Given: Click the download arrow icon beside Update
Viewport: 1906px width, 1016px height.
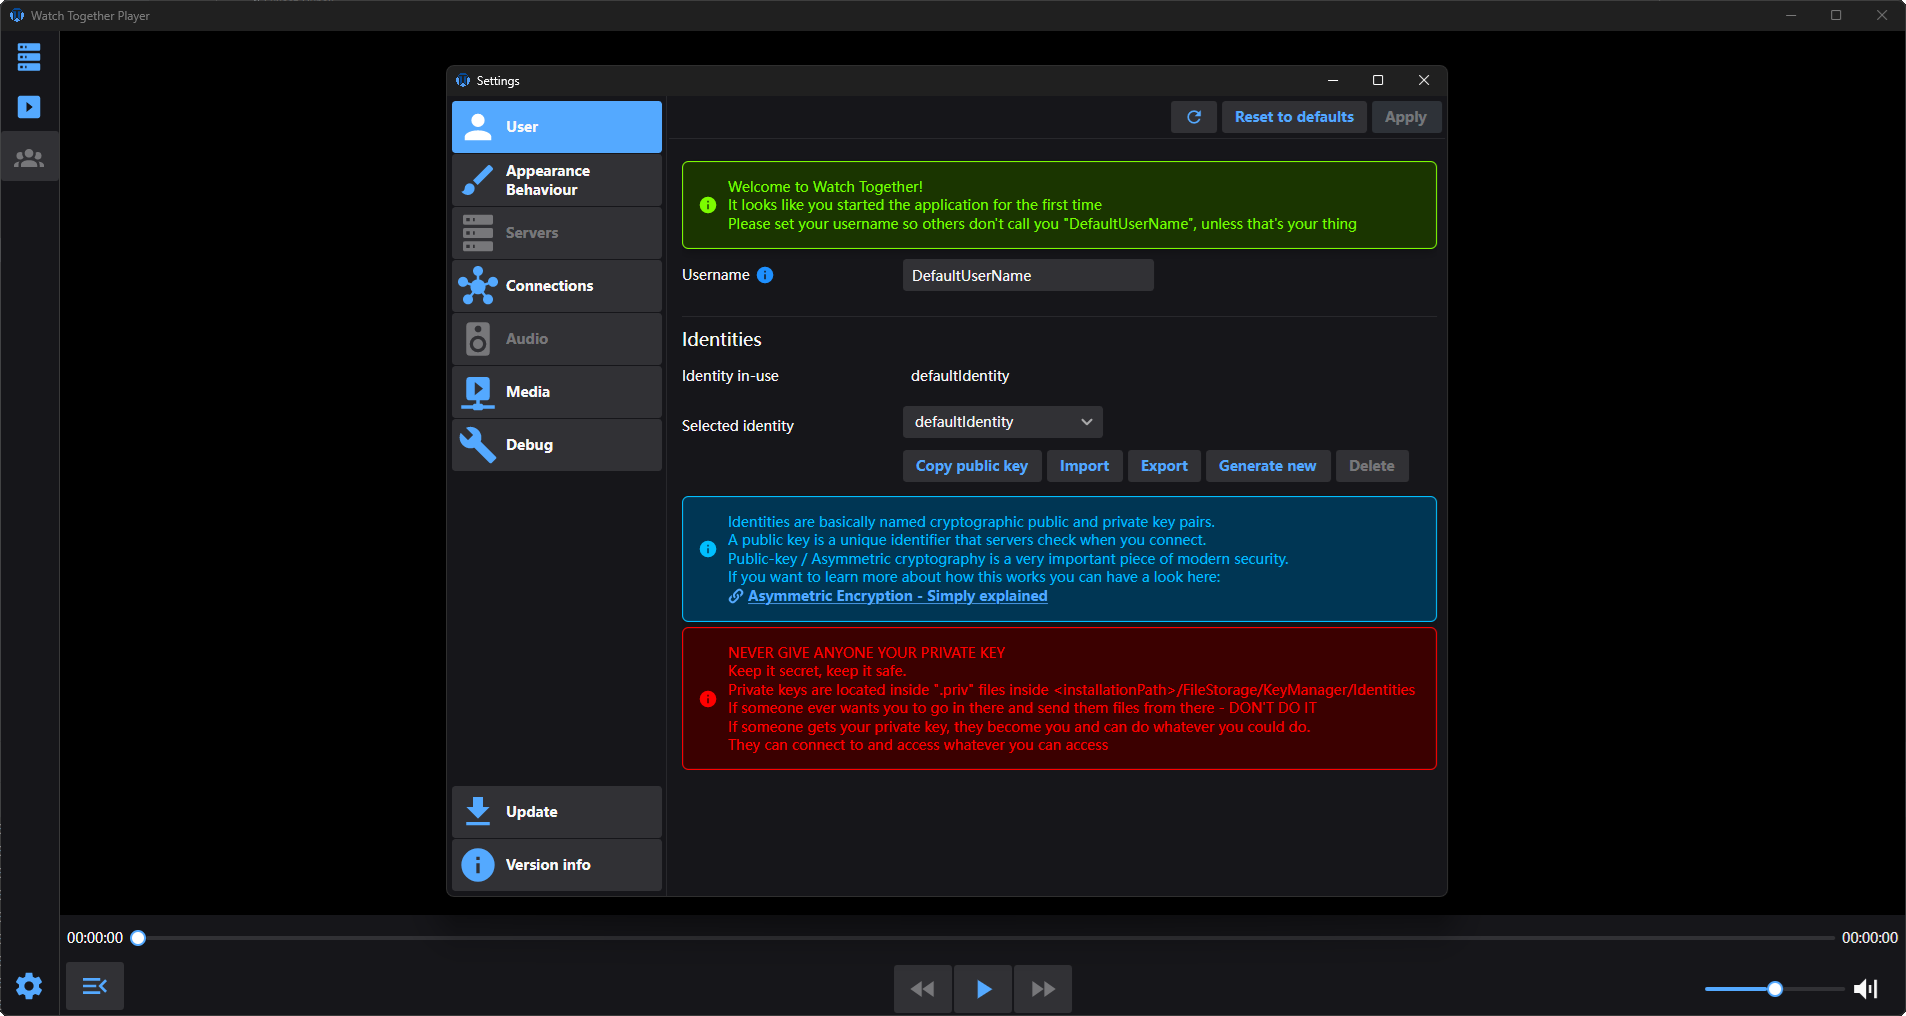Looking at the screenshot, I should (x=478, y=811).
